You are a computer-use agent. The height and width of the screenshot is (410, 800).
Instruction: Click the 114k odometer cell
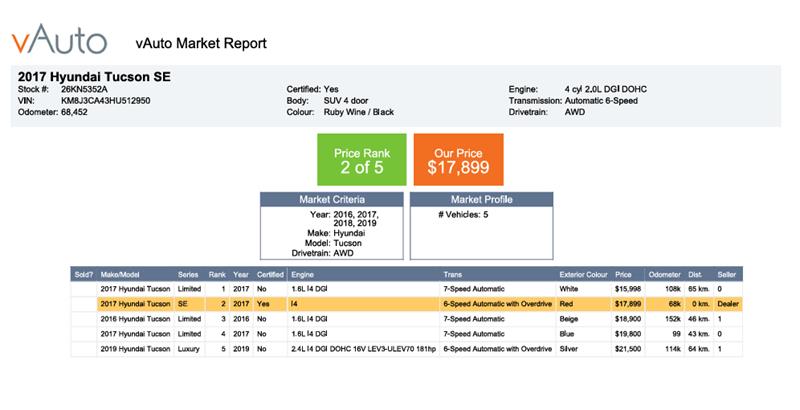(673, 349)
